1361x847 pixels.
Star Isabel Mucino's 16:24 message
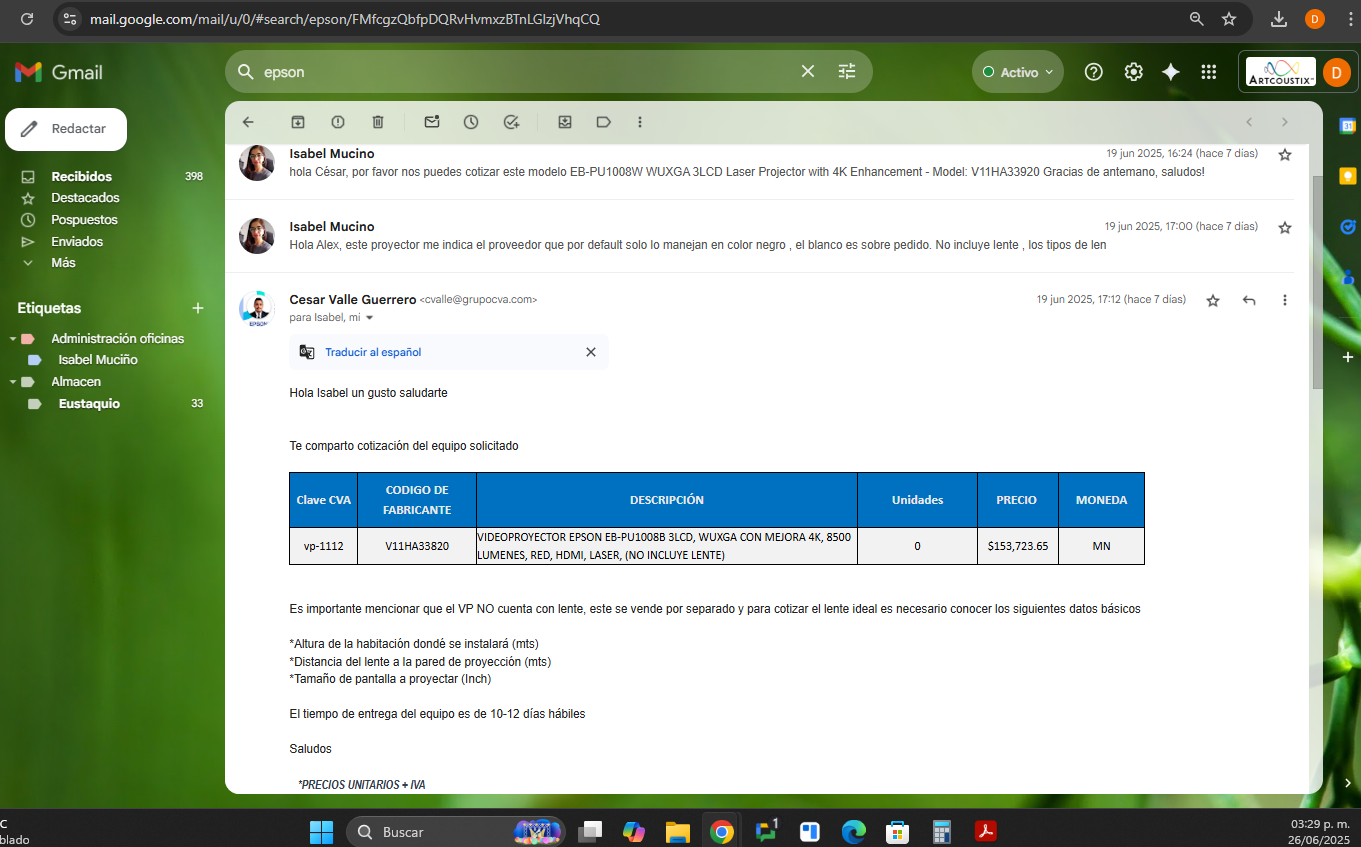pos(1285,154)
